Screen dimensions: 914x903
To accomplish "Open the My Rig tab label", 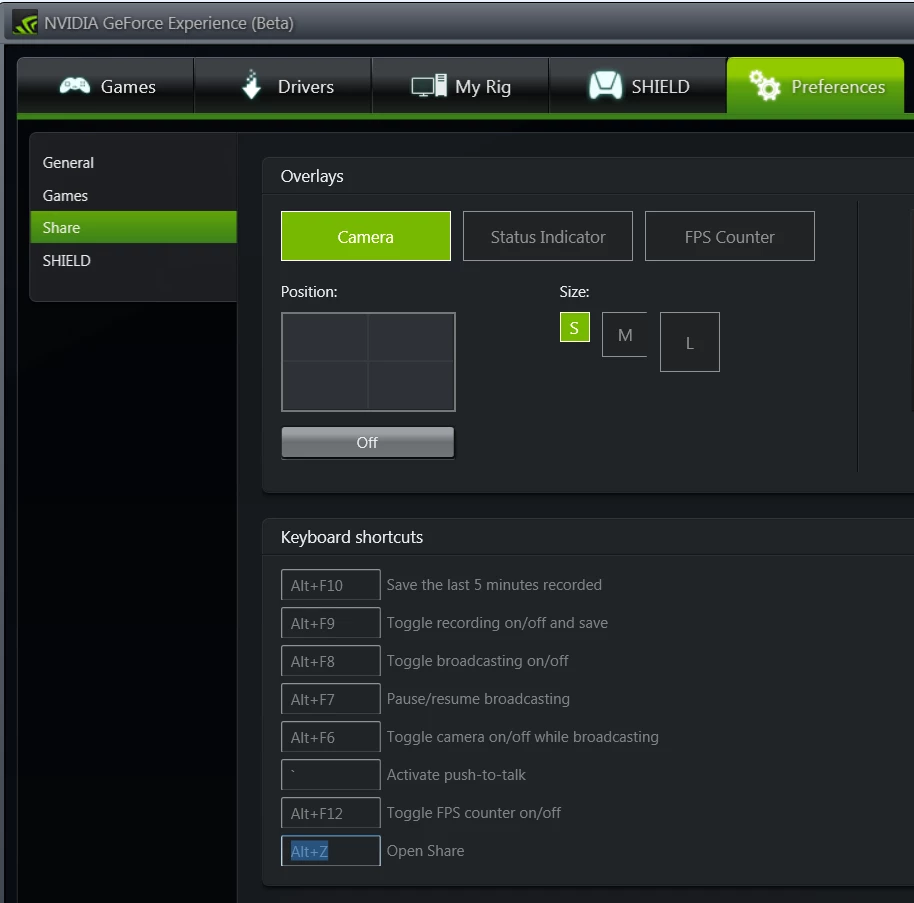I will pyautogui.click(x=483, y=87).
